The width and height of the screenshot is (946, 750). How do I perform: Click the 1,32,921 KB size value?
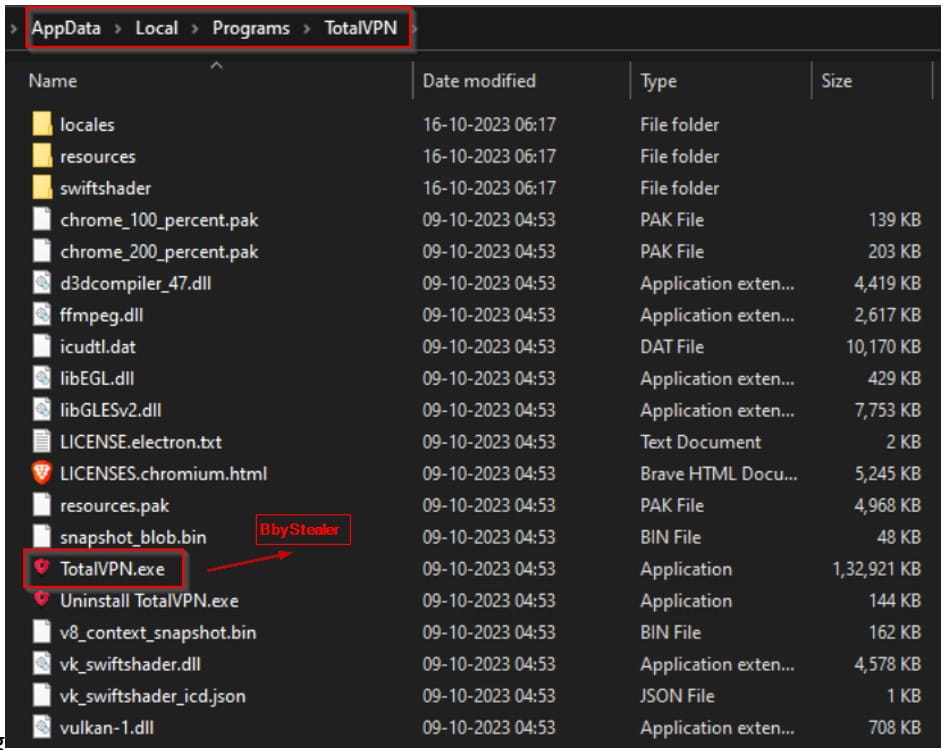pos(877,569)
